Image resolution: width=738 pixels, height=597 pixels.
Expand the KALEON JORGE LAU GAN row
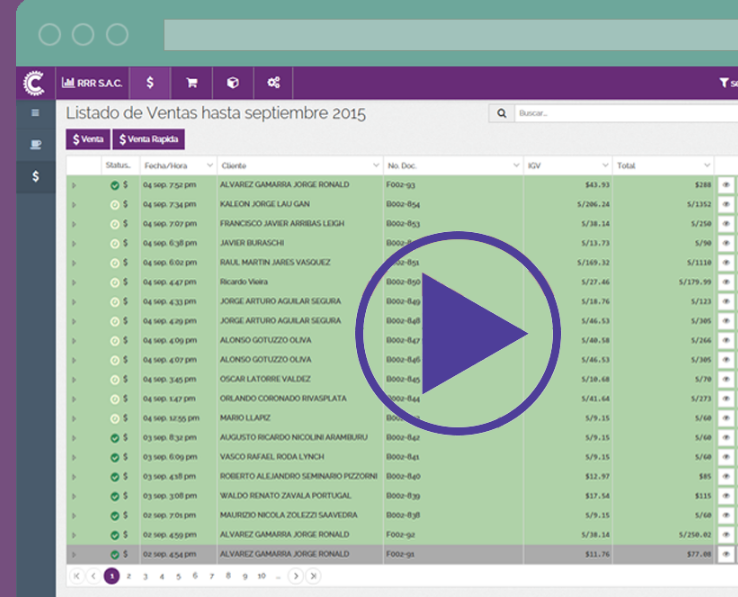pos(74,205)
